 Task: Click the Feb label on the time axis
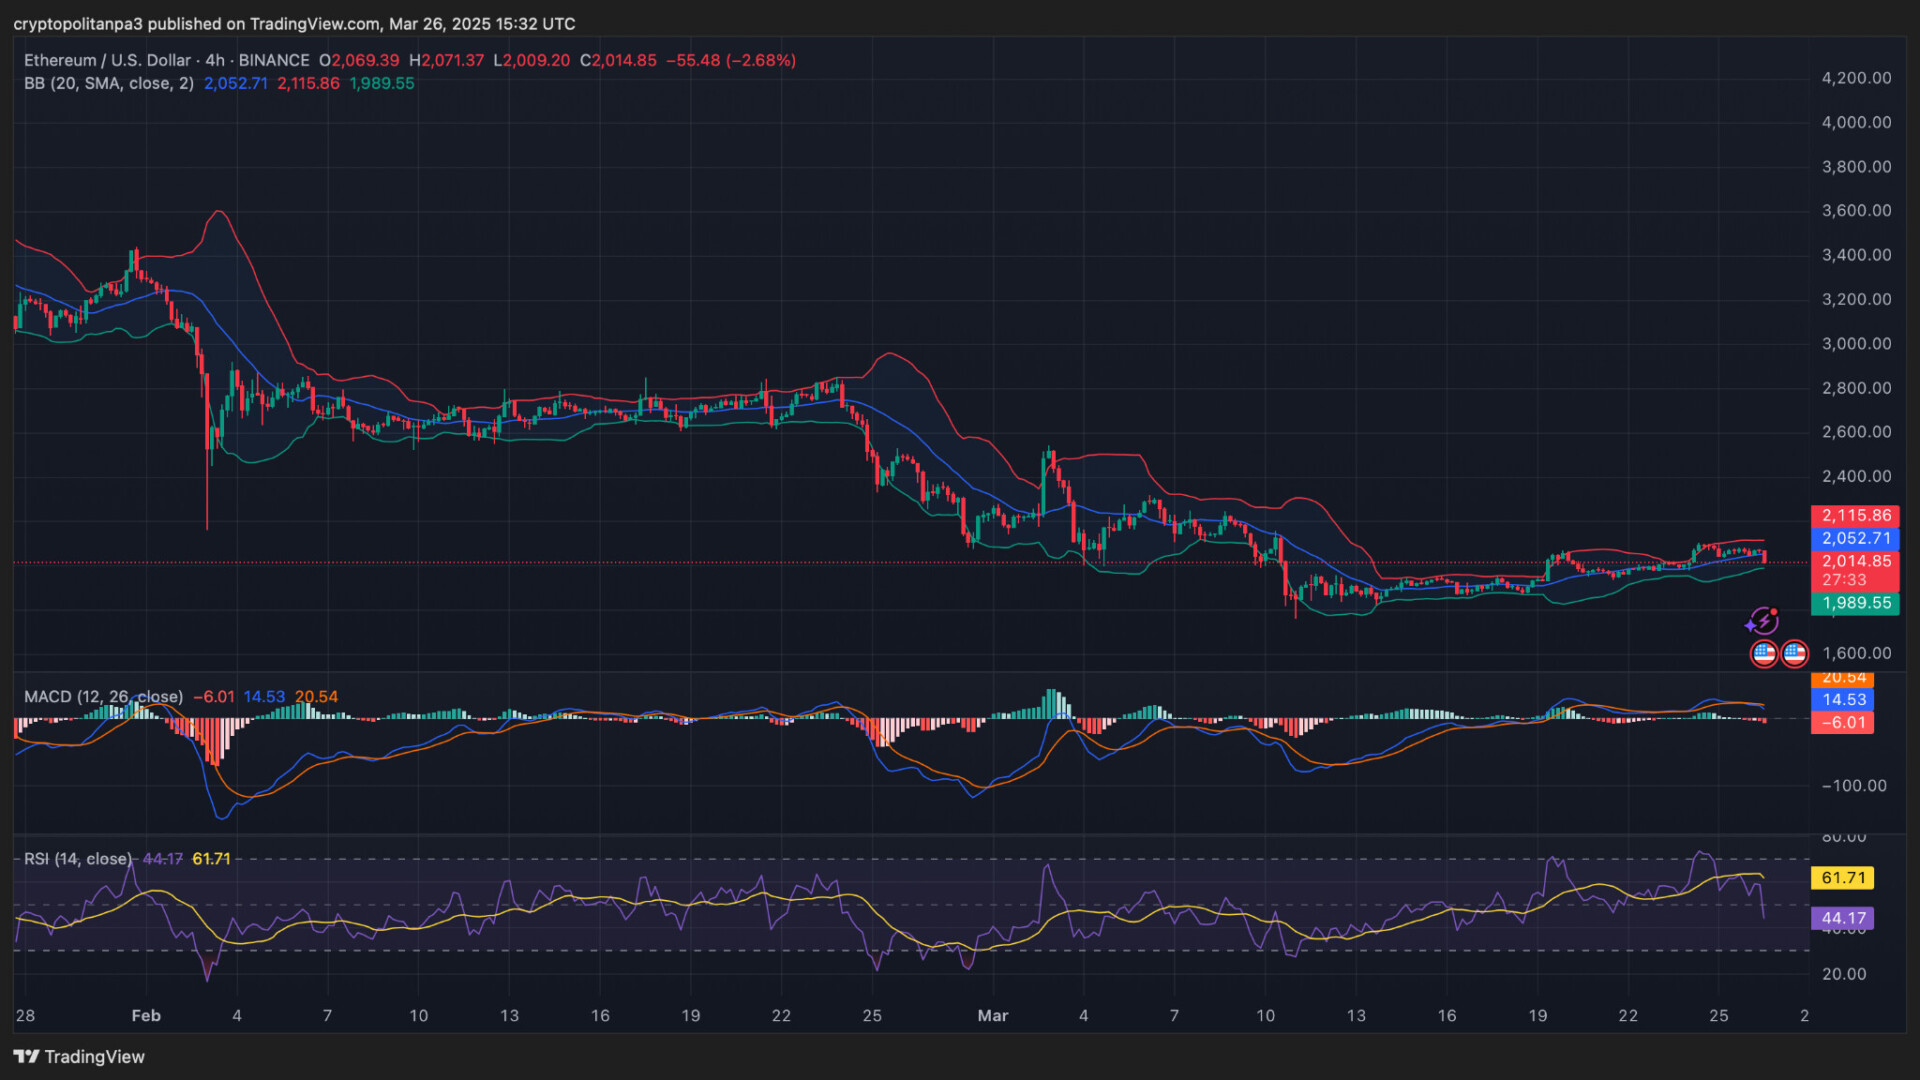pyautogui.click(x=146, y=1016)
